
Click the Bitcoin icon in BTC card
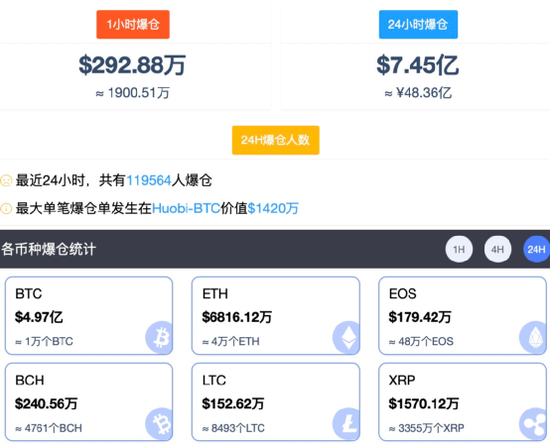[x=159, y=337]
